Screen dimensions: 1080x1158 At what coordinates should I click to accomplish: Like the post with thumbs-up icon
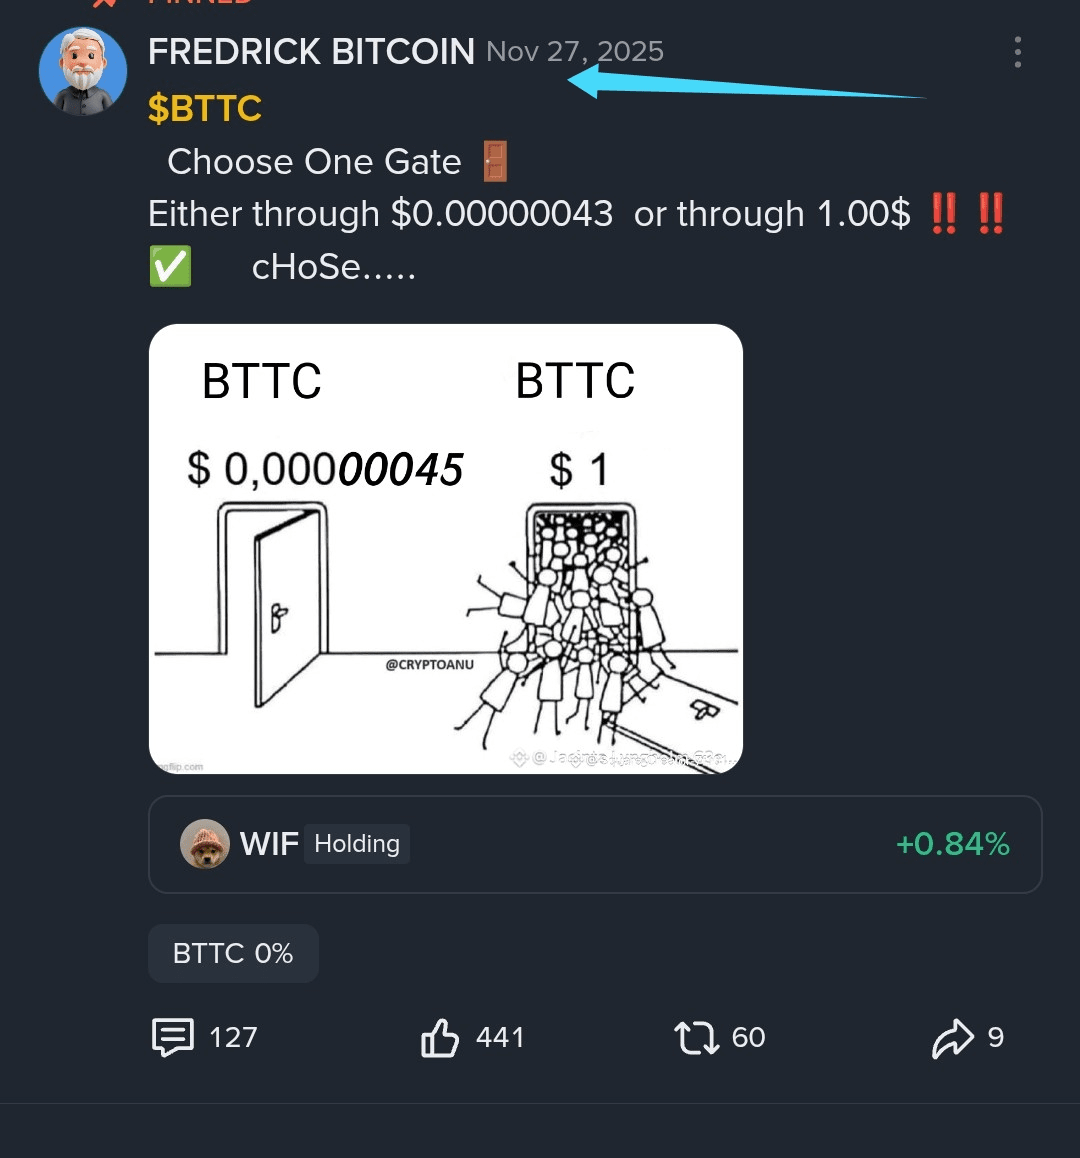pyautogui.click(x=440, y=1037)
